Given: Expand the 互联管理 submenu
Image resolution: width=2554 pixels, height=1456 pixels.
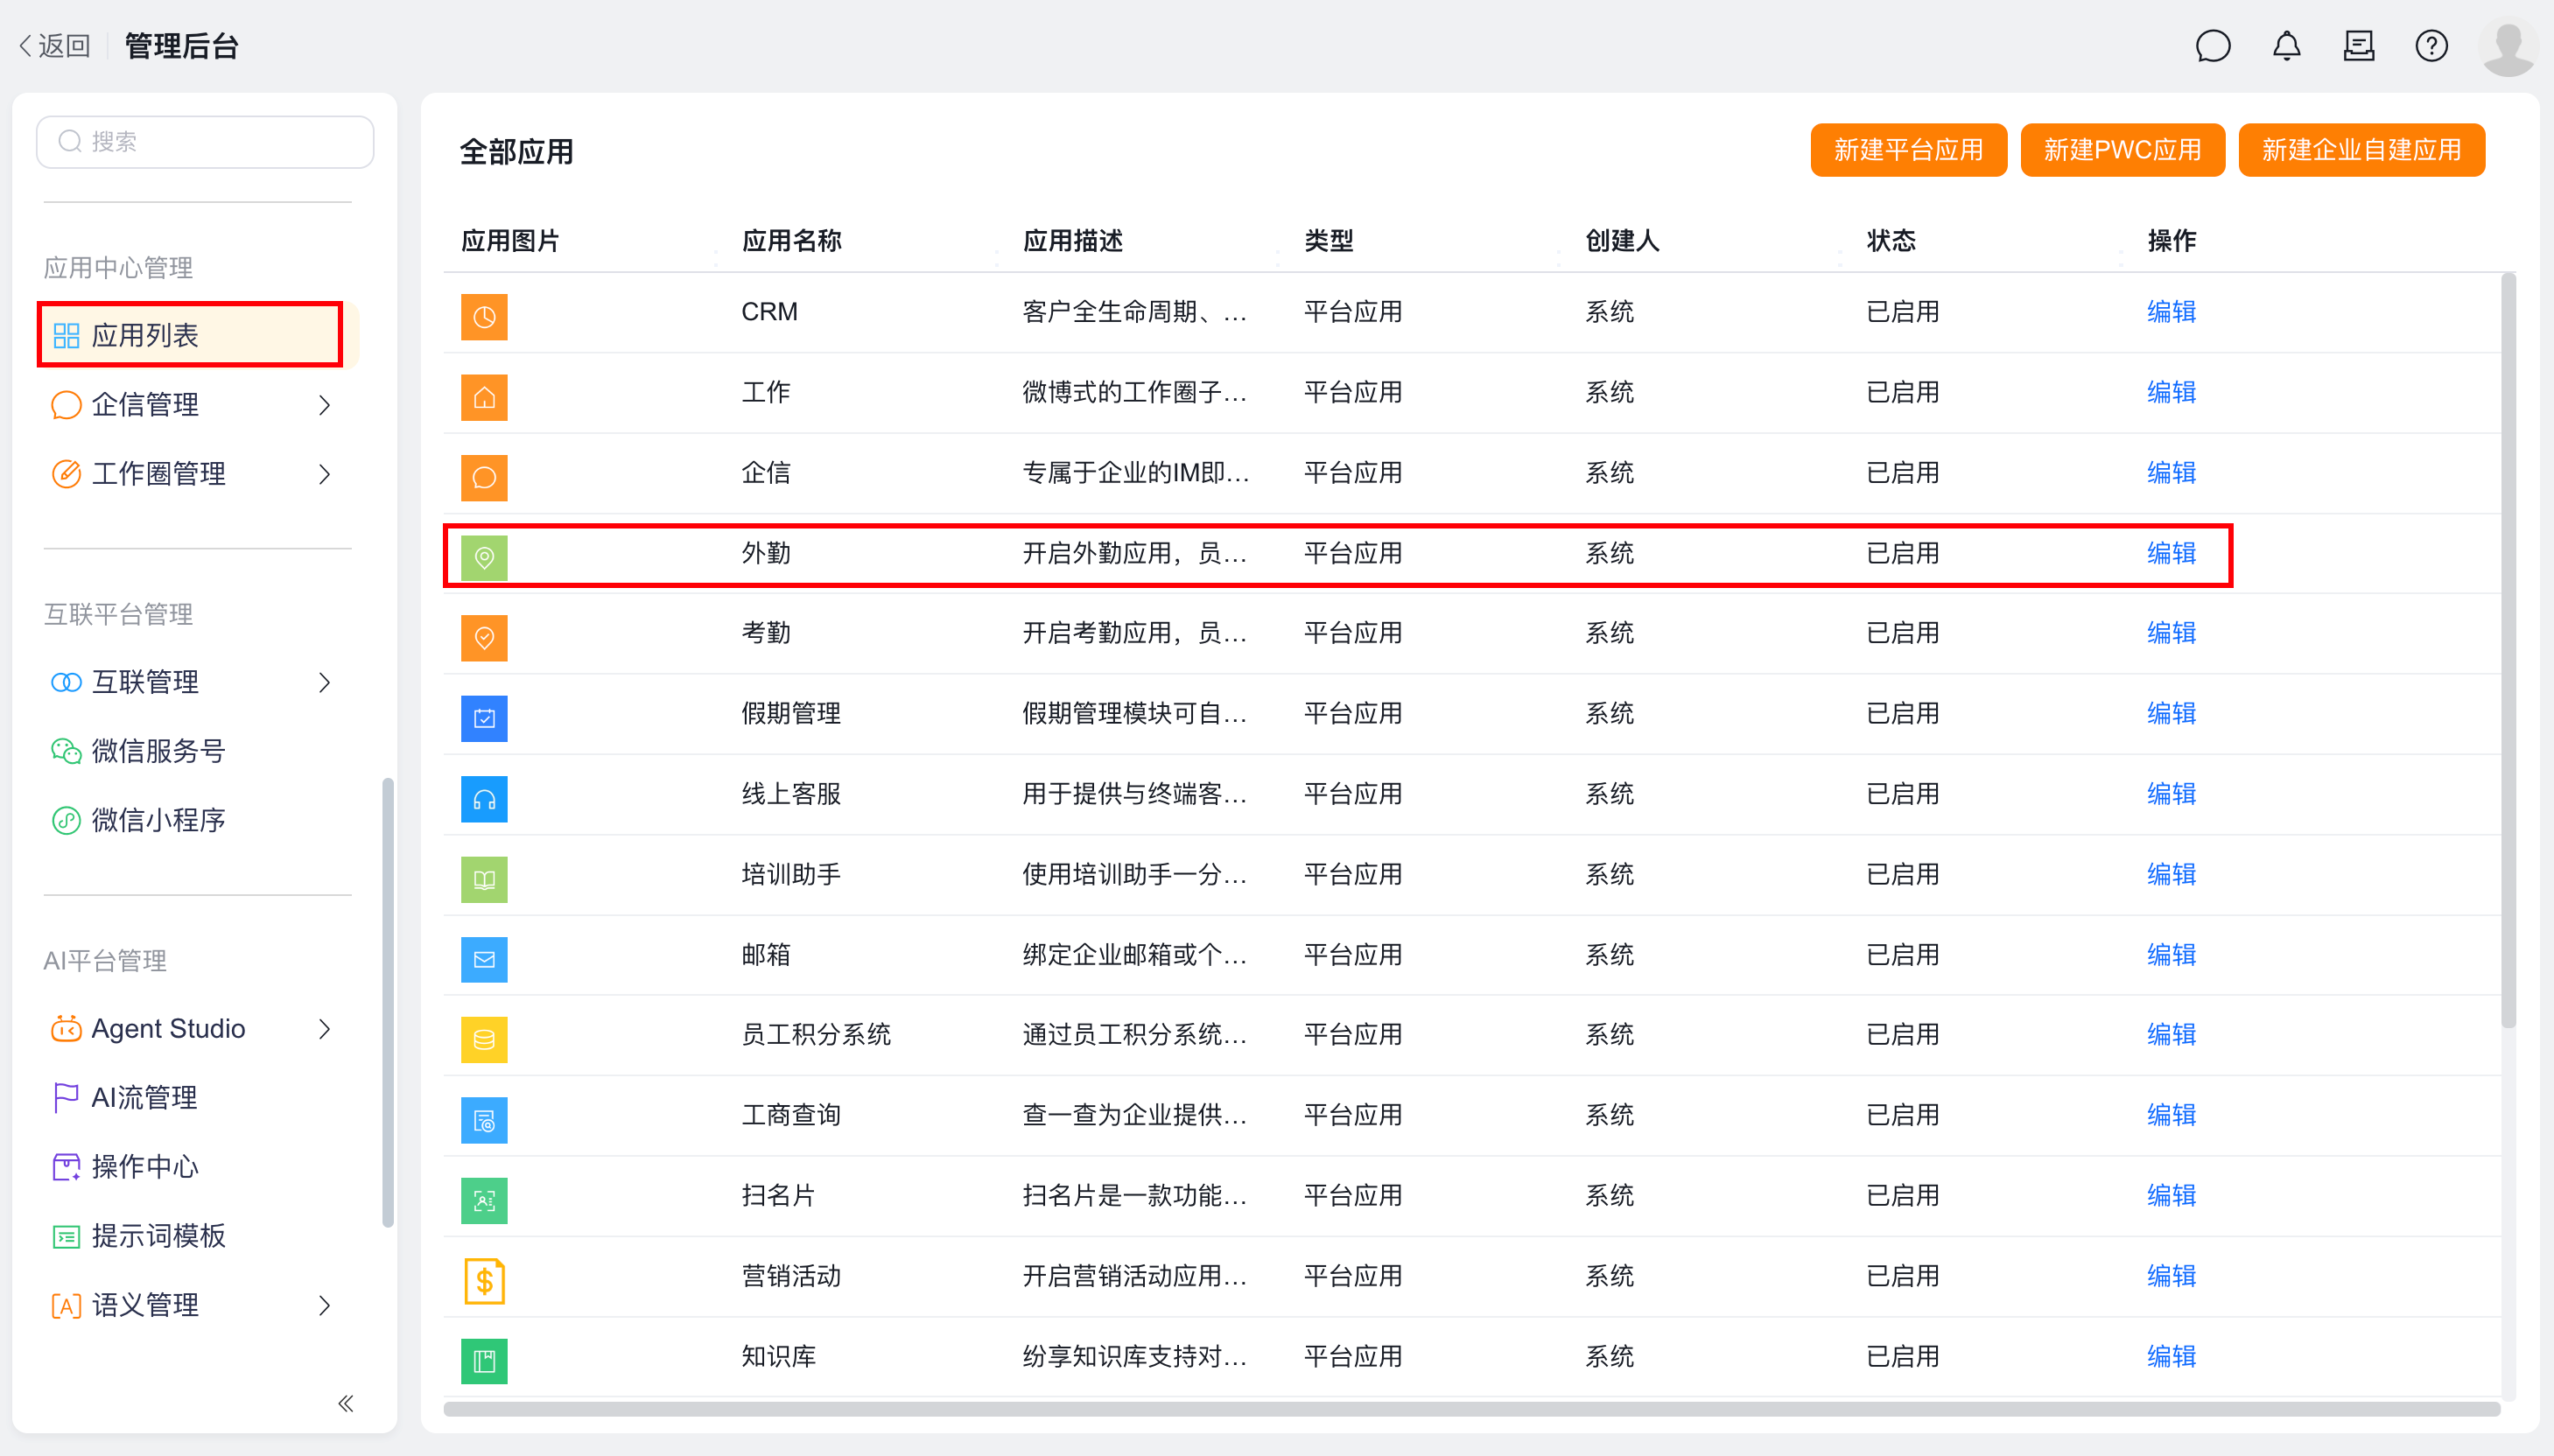Looking at the screenshot, I should coord(324,683).
